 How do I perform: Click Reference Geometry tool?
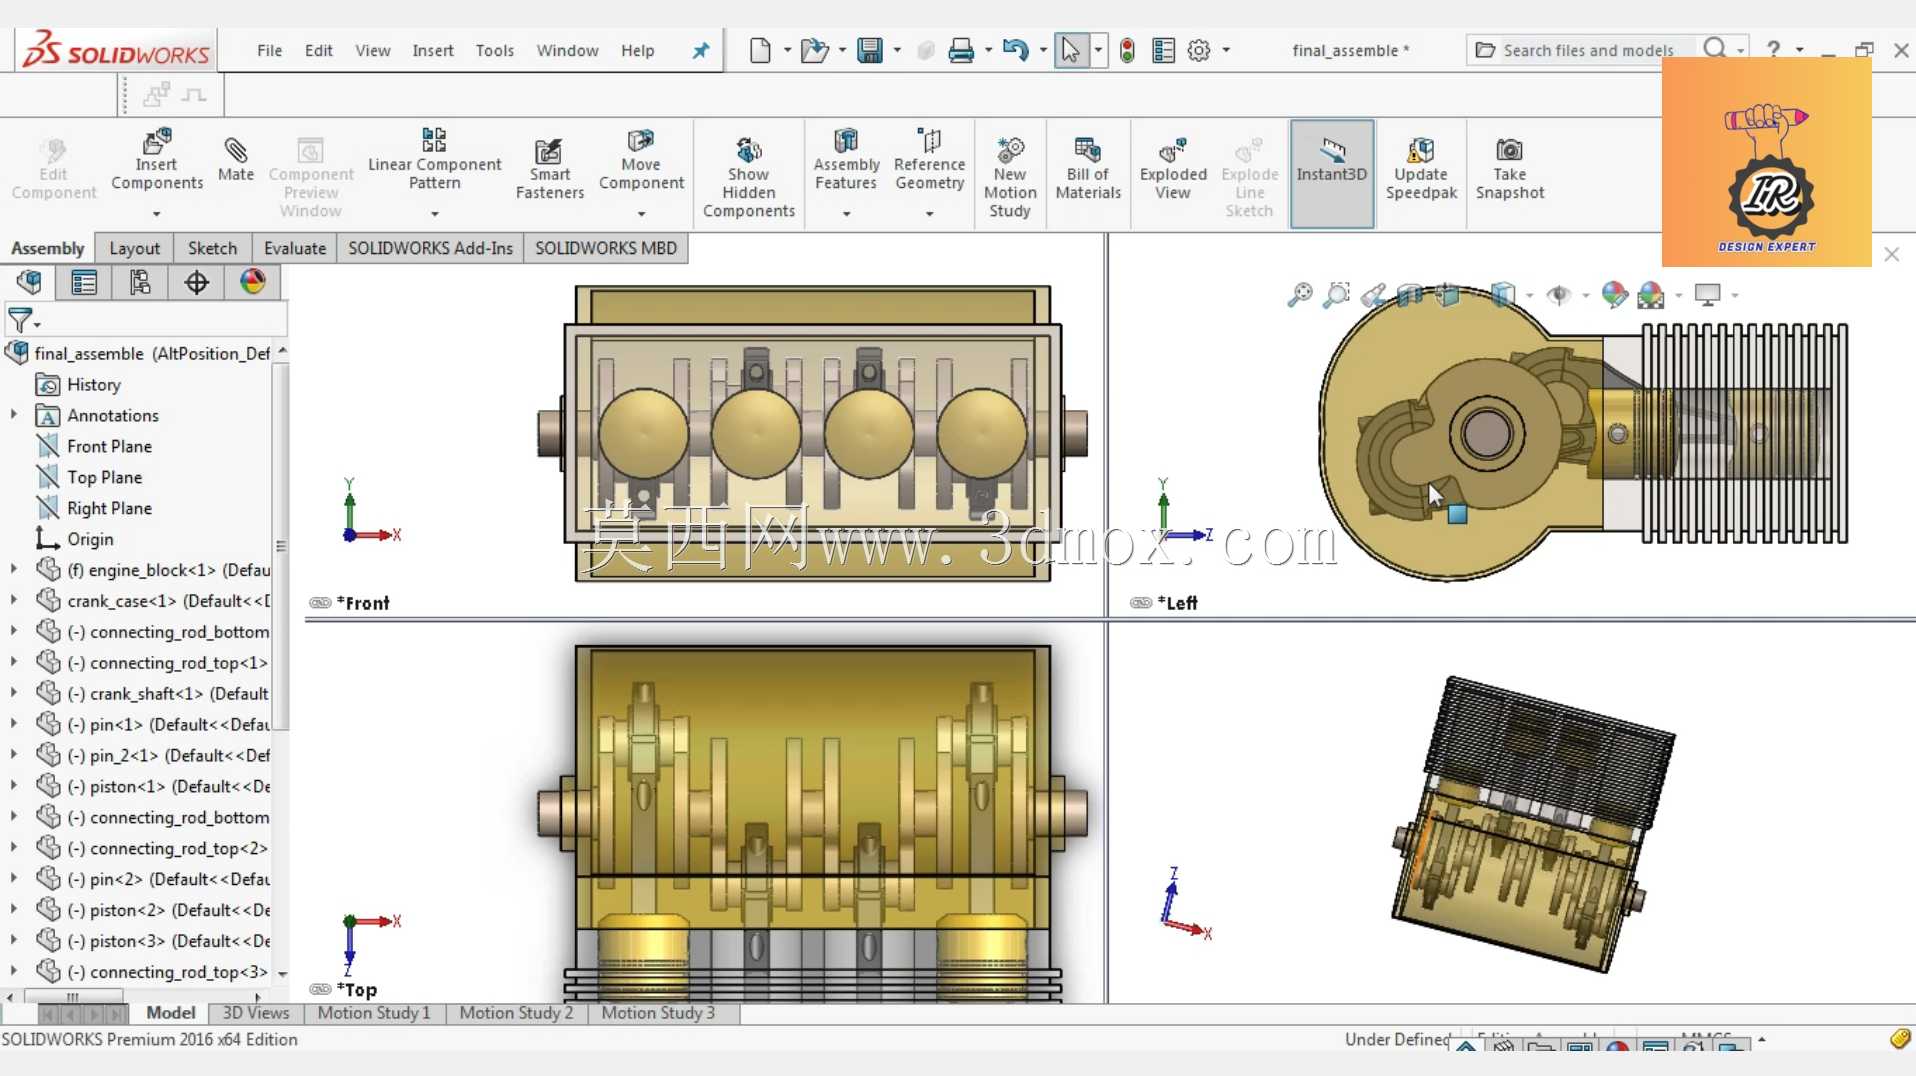click(930, 160)
